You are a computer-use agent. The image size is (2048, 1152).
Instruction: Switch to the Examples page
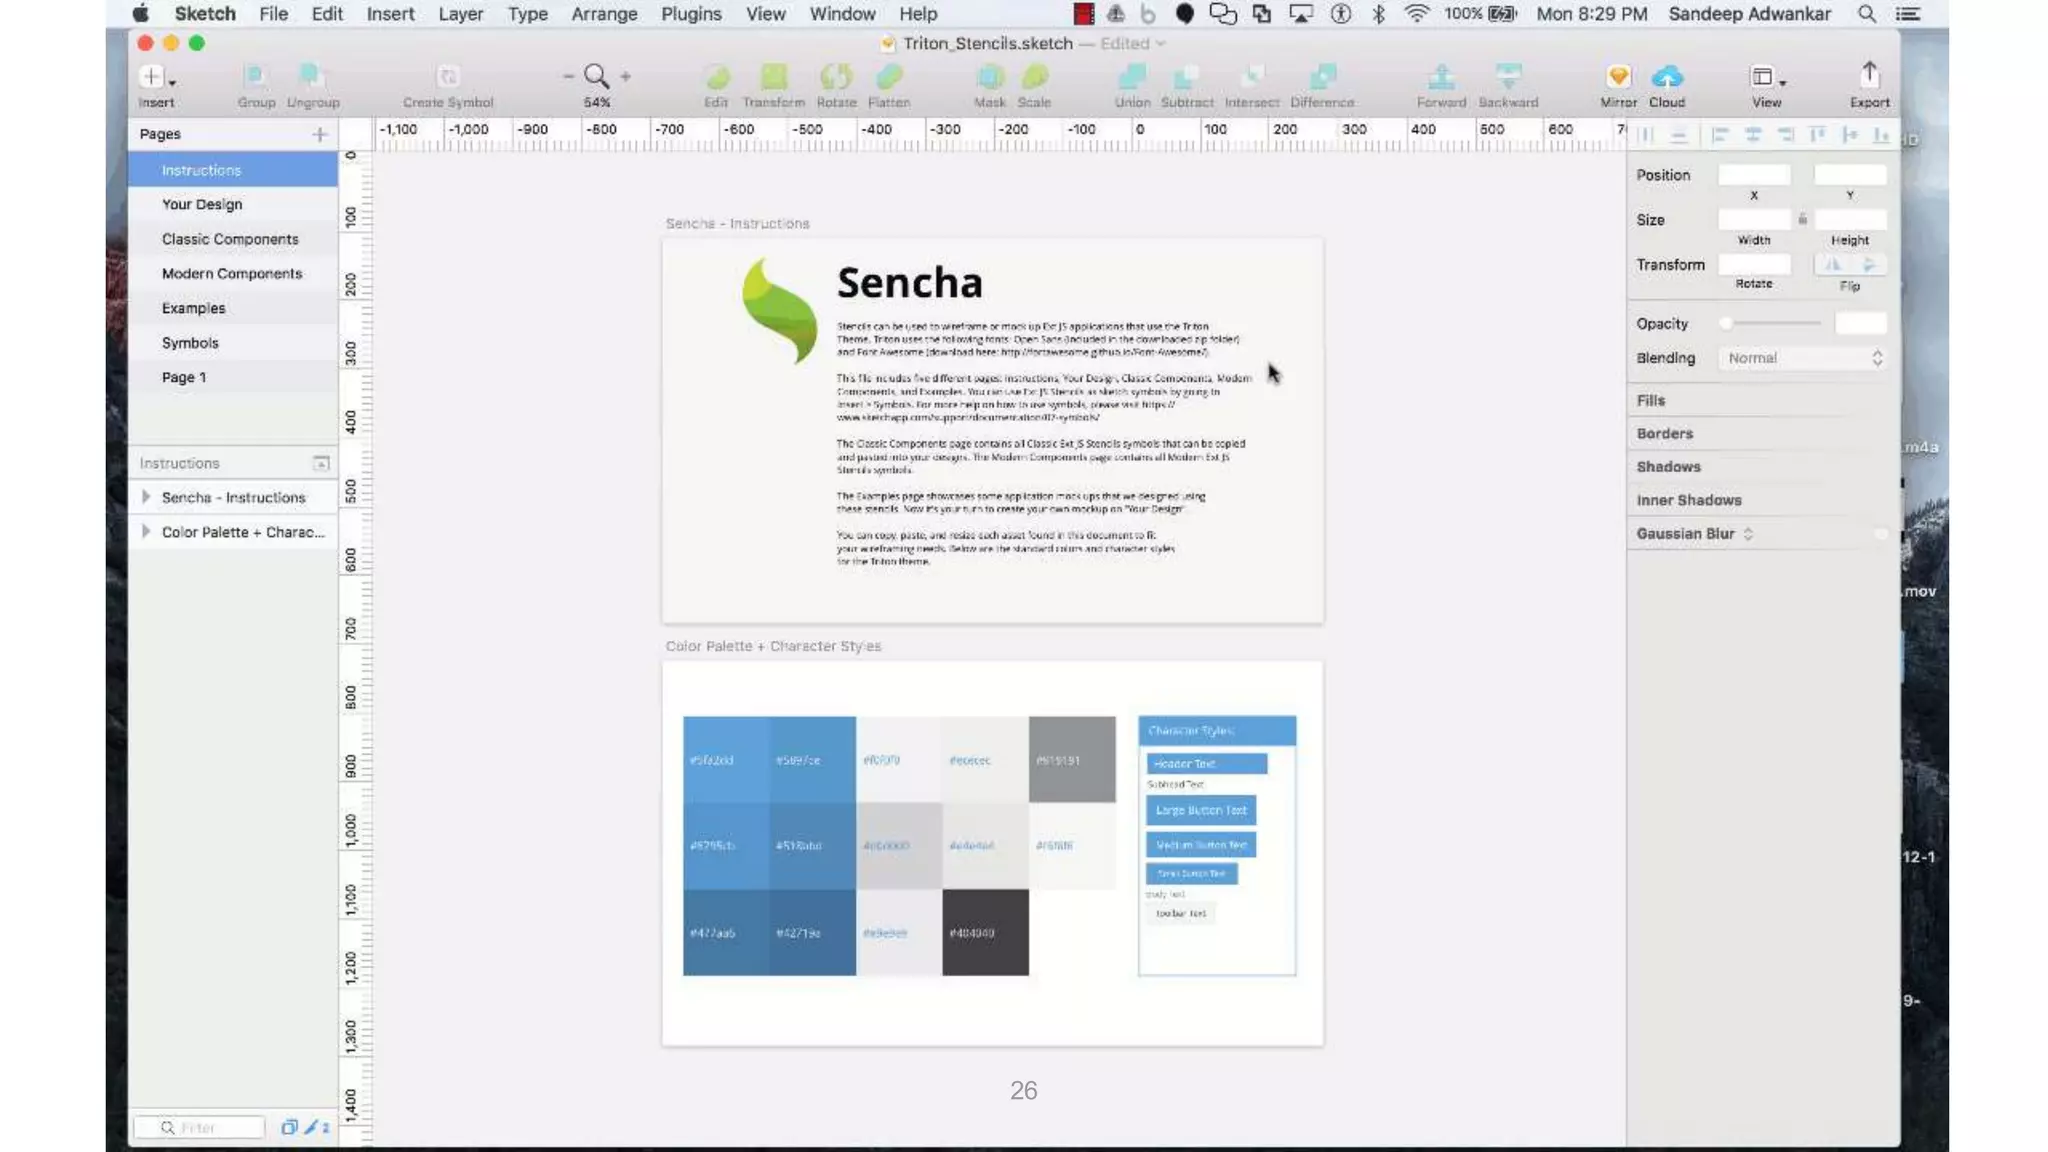click(233, 308)
